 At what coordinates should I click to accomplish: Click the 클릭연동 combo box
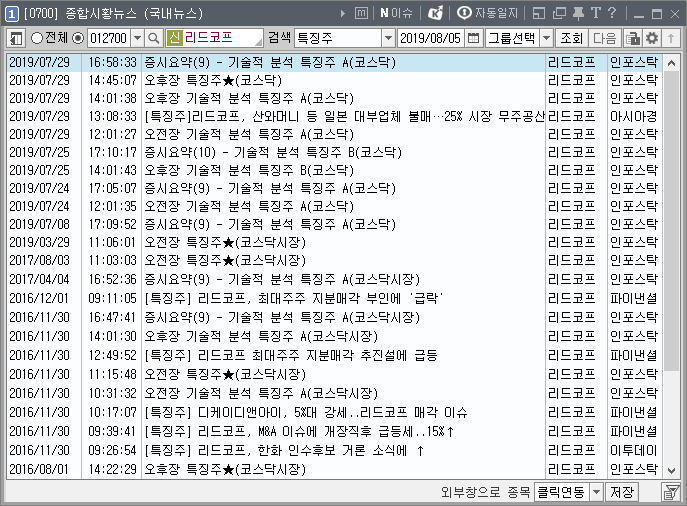tap(568, 492)
